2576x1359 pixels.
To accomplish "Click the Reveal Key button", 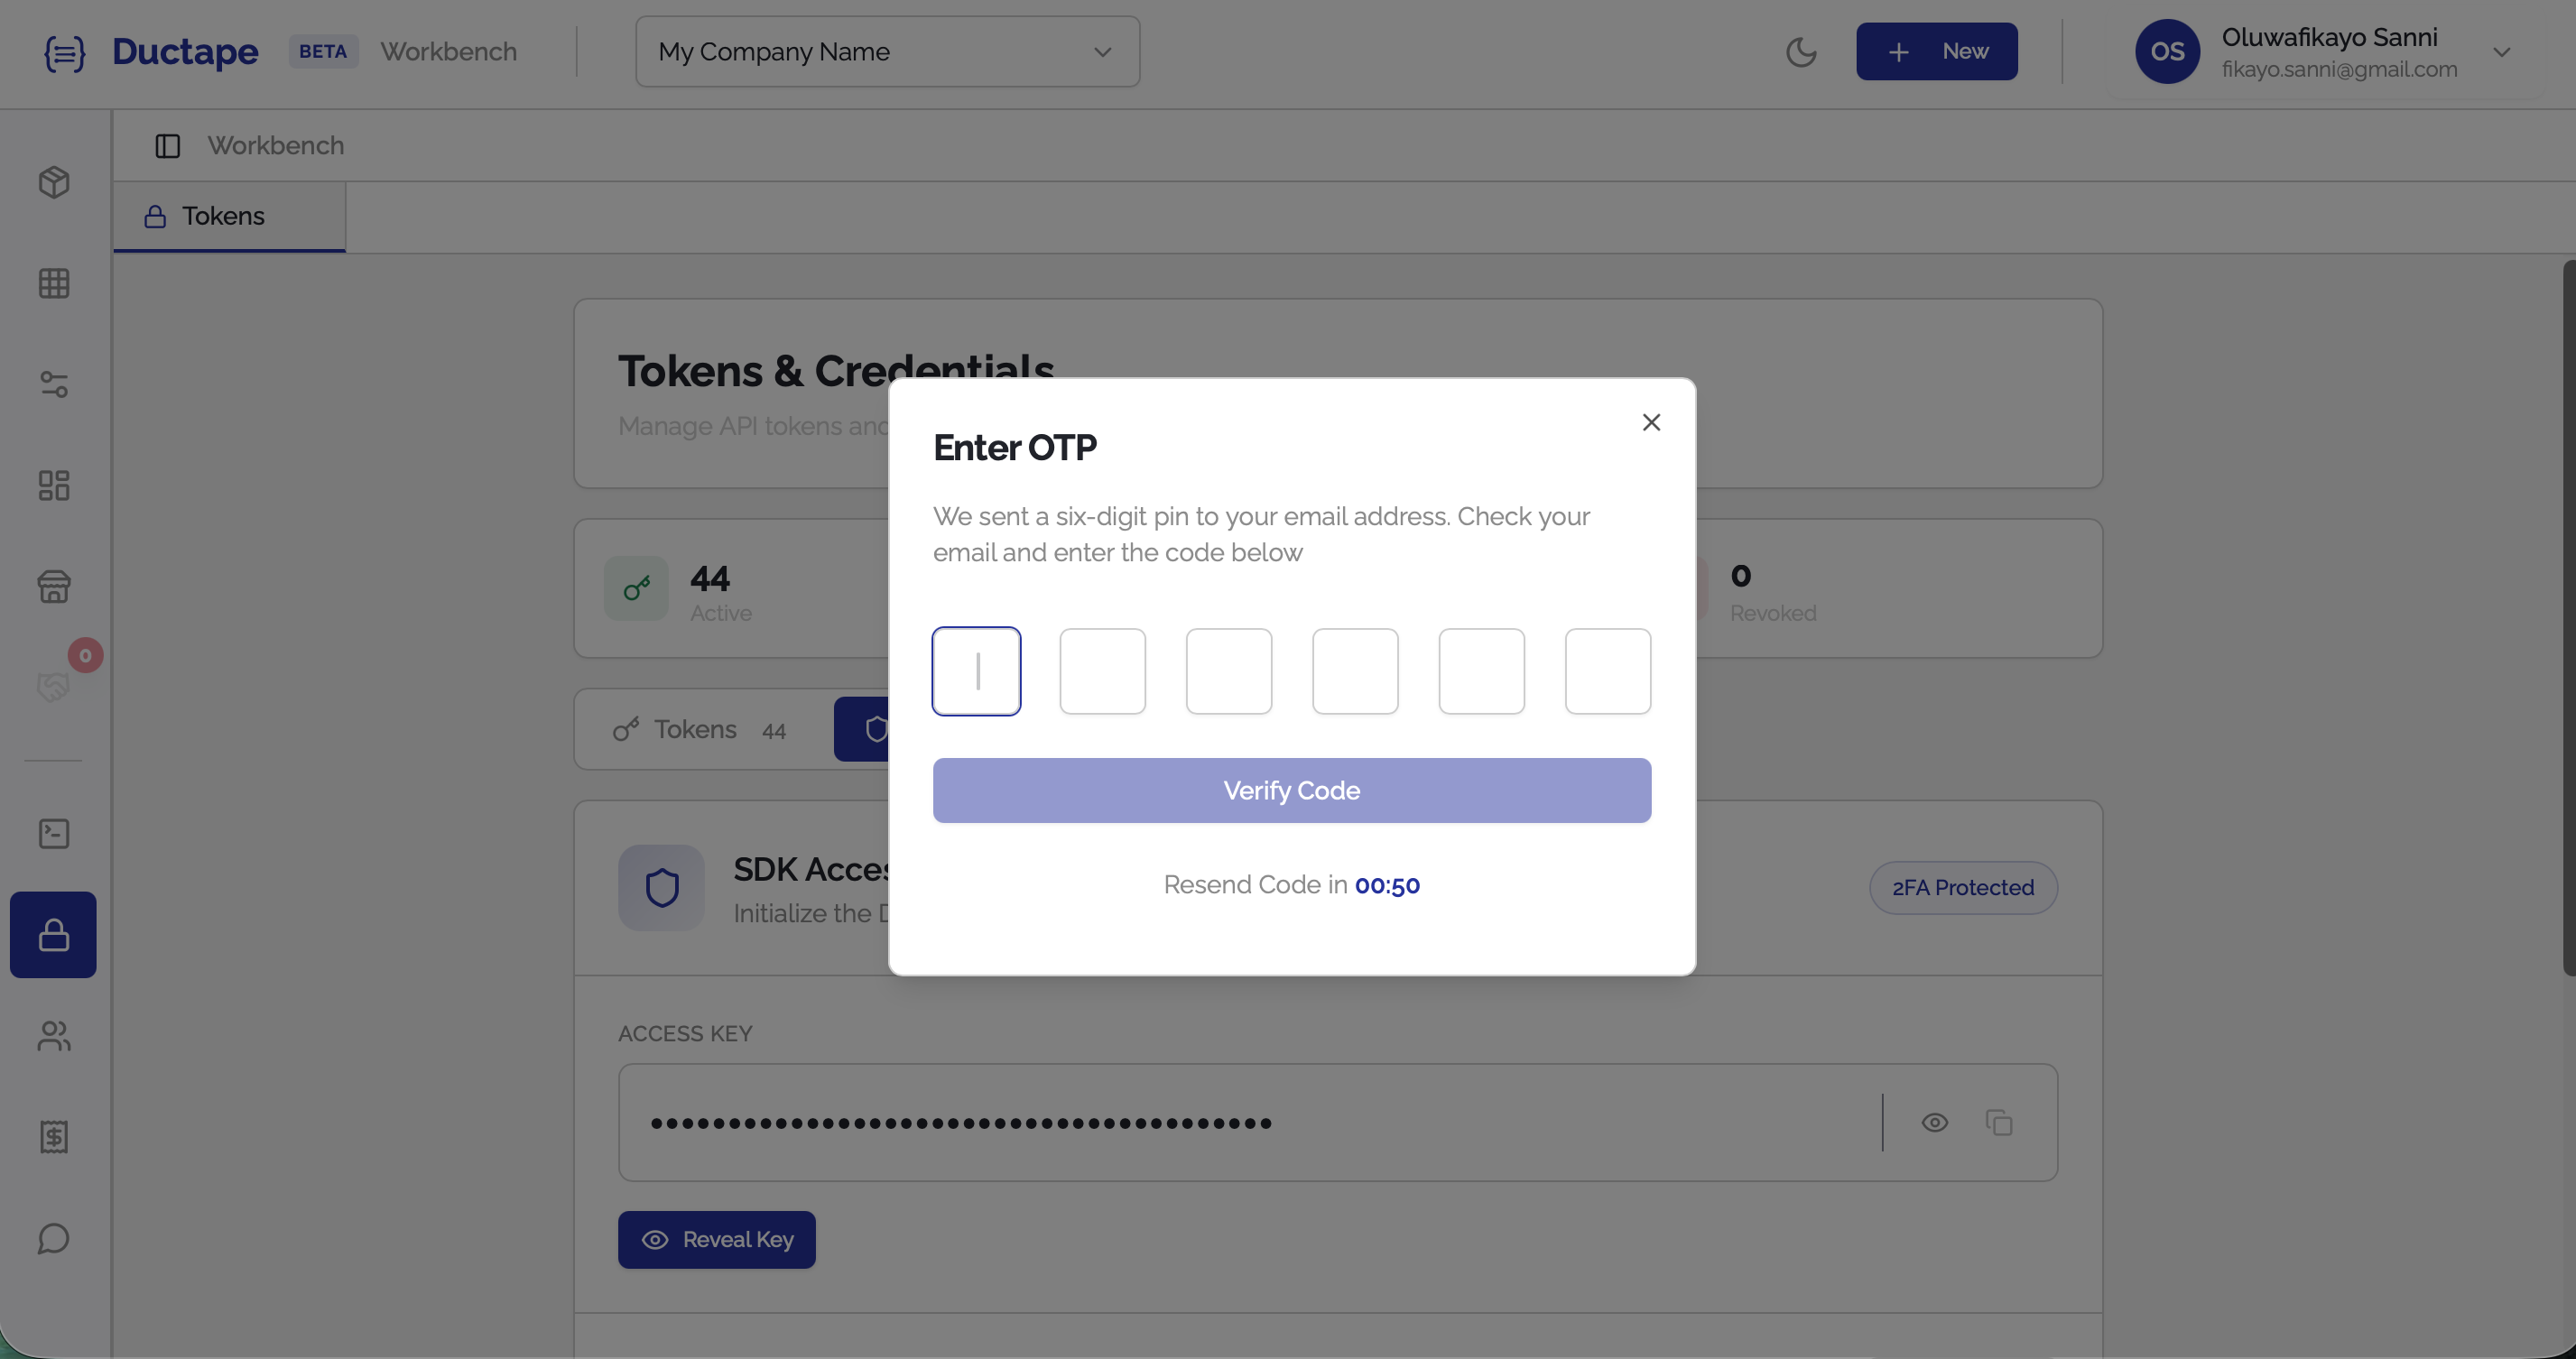I will click(716, 1239).
